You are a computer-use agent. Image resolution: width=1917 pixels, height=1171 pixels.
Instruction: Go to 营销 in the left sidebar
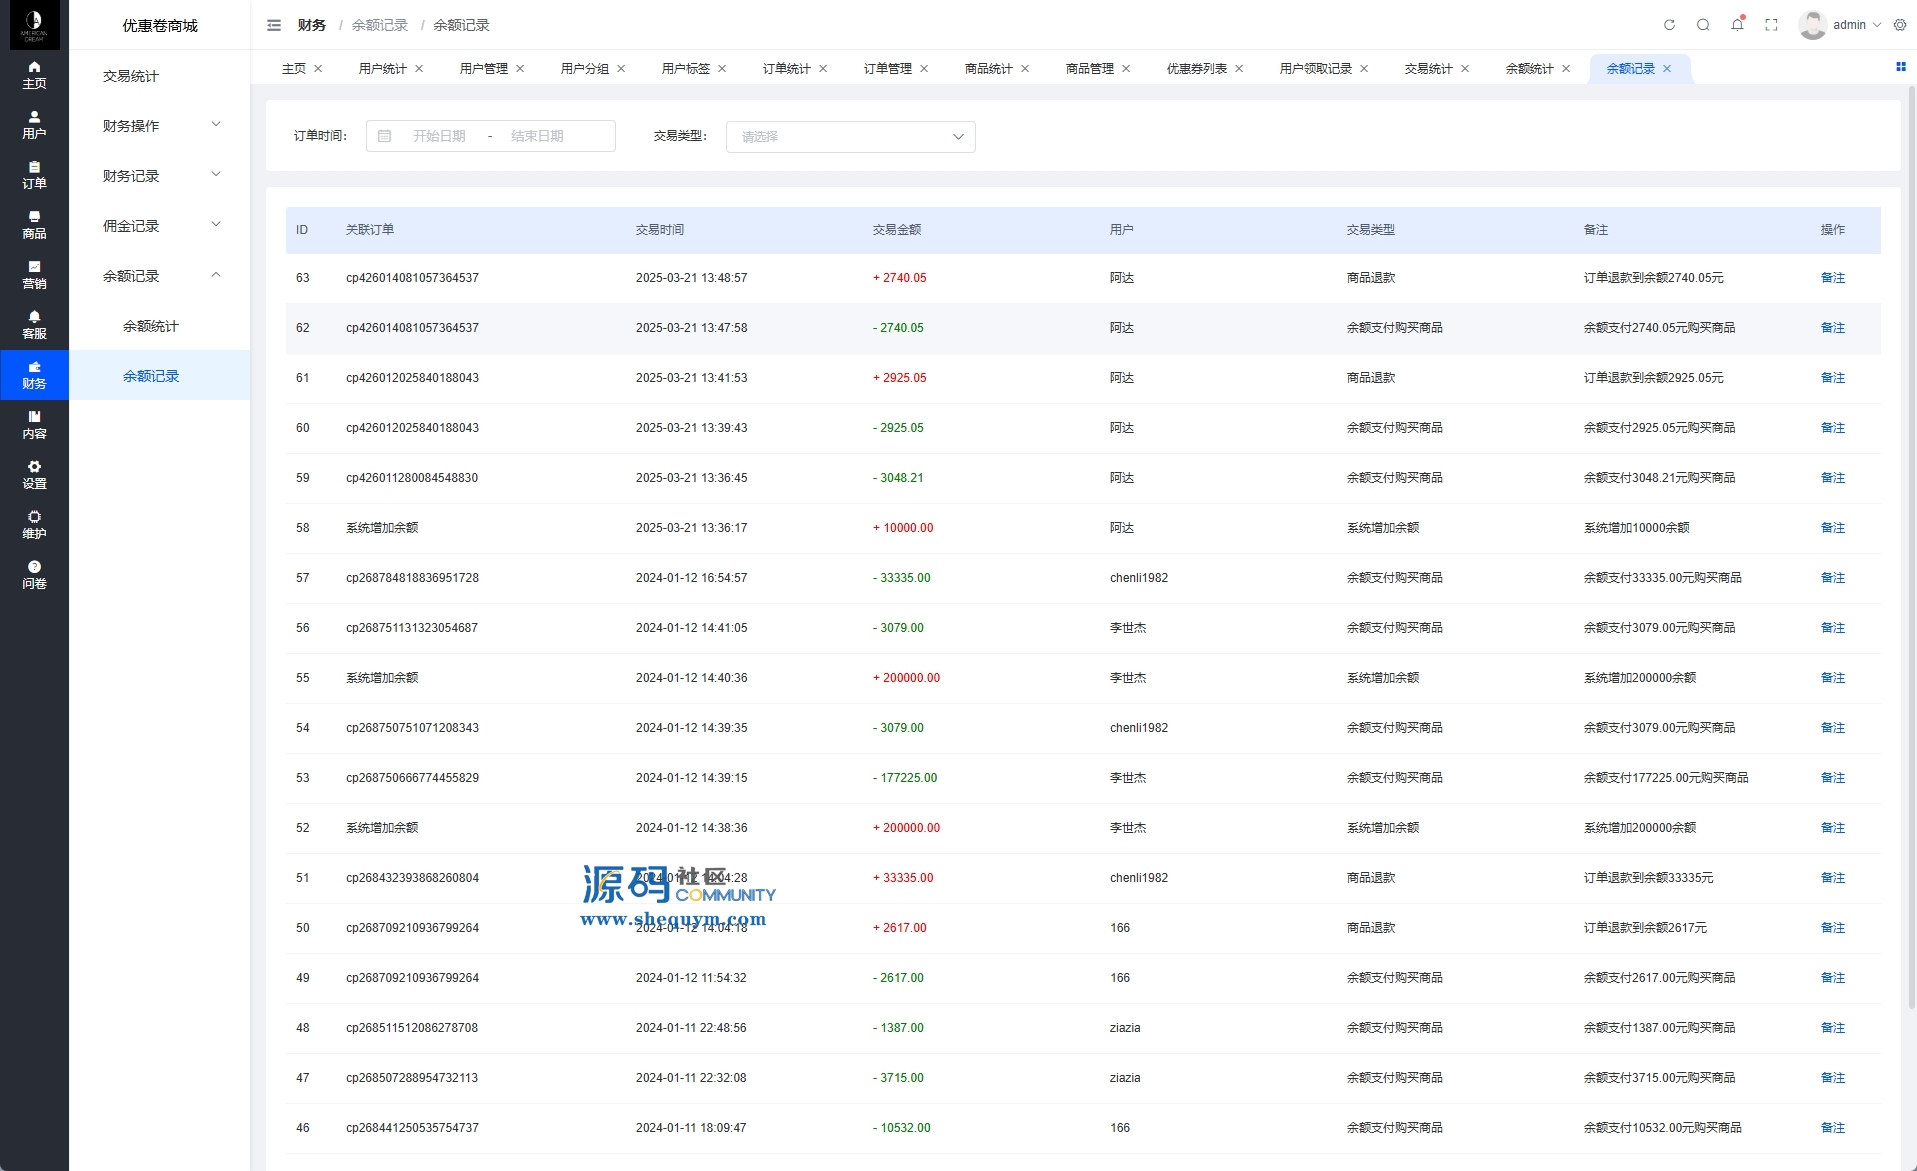point(34,275)
